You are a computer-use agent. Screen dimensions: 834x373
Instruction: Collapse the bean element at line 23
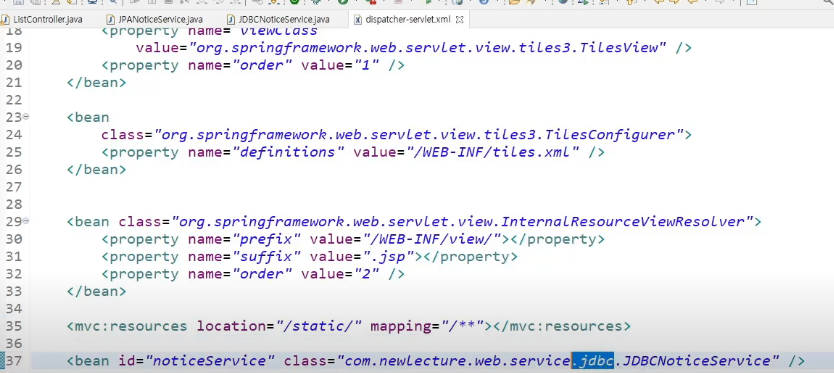click(x=26, y=117)
